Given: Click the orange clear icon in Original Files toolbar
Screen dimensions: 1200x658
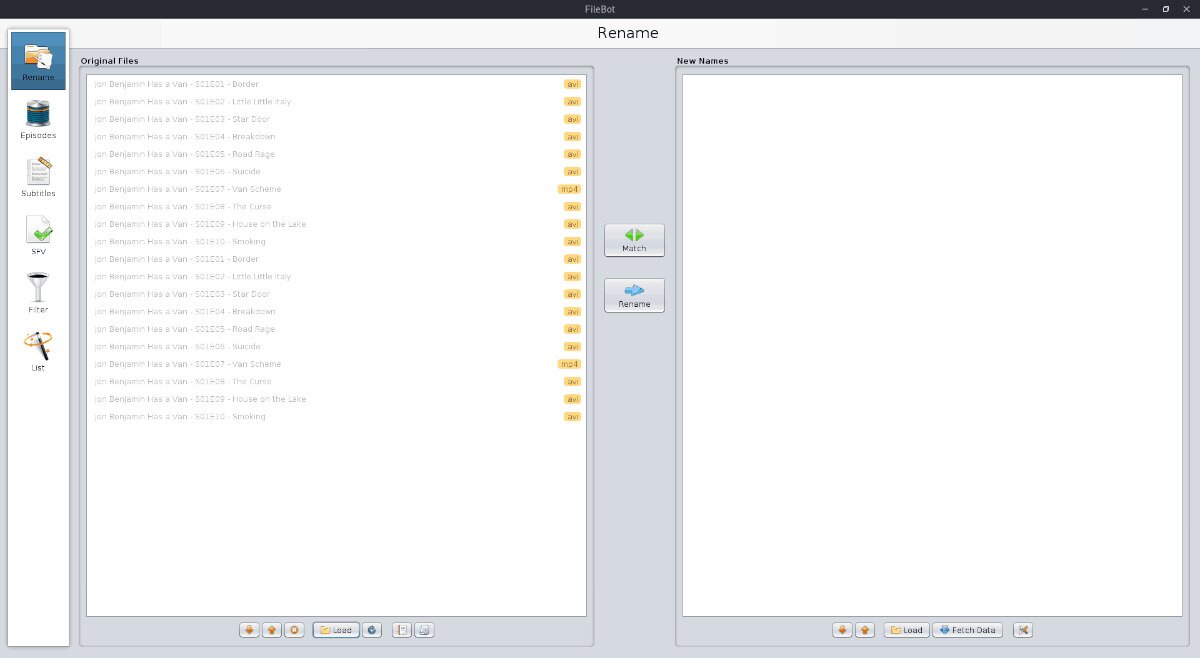Looking at the screenshot, I should tap(293, 630).
